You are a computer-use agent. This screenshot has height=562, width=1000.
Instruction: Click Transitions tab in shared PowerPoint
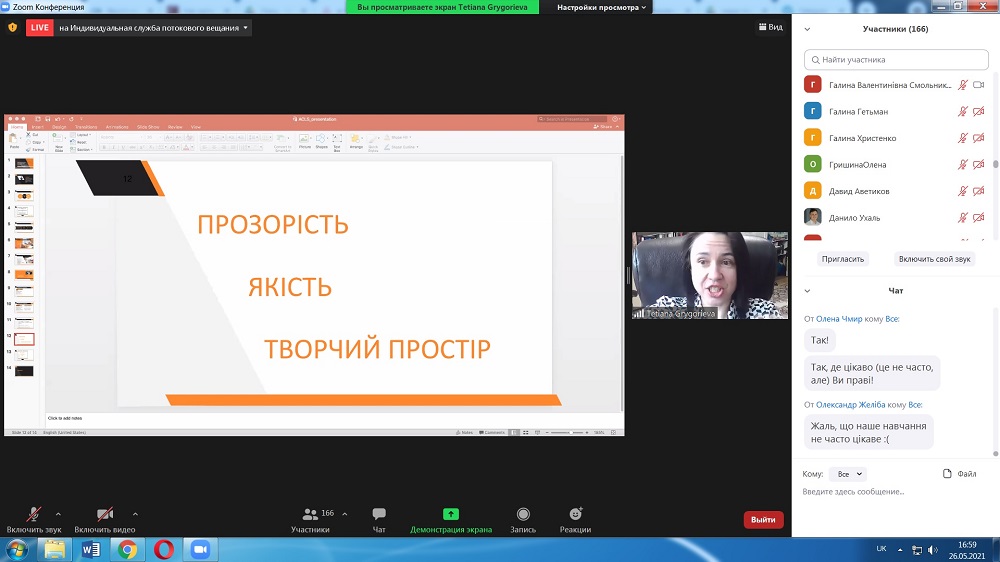(x=85, y=127)
